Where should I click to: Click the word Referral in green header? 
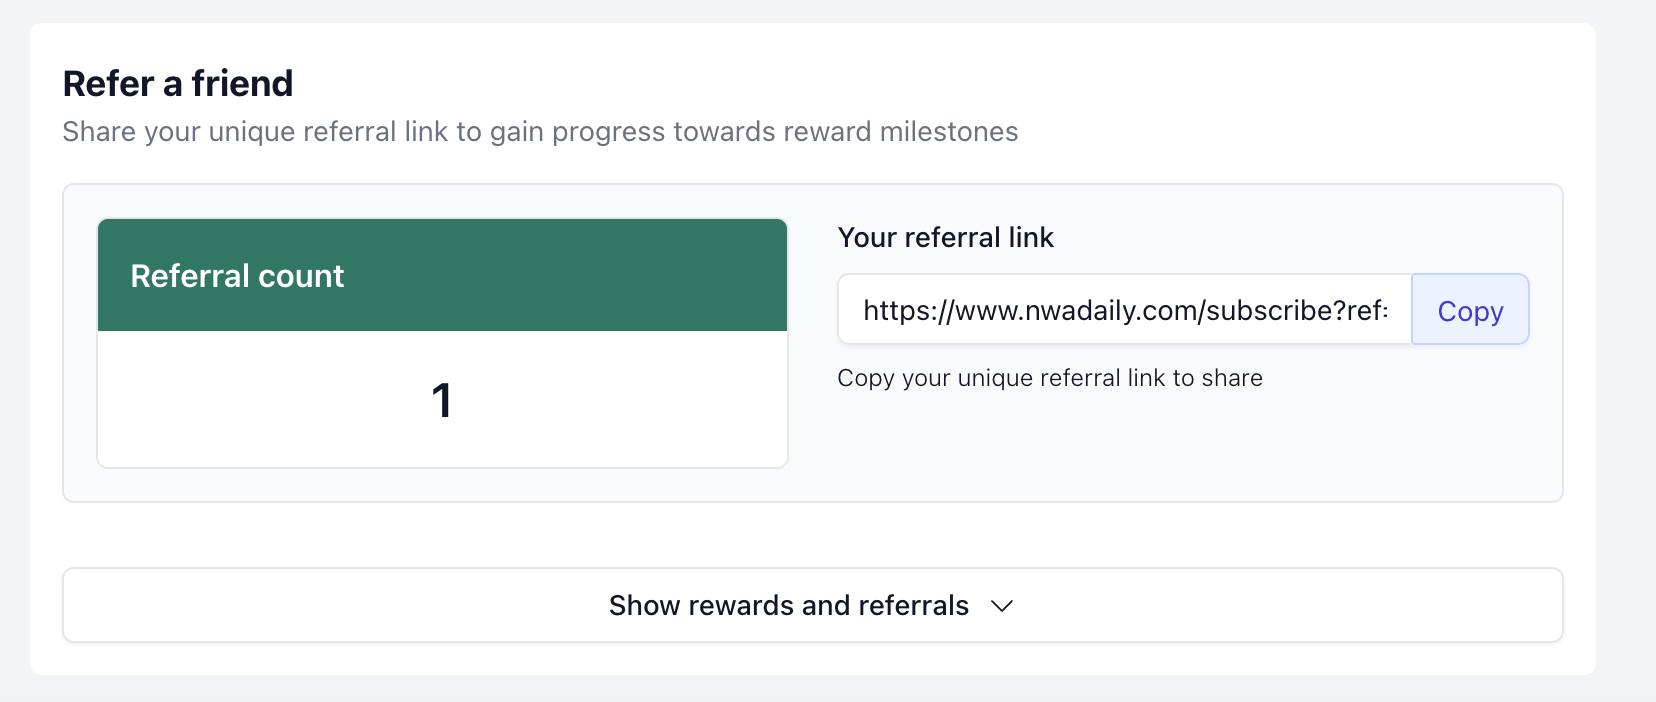tap(188, 276)
